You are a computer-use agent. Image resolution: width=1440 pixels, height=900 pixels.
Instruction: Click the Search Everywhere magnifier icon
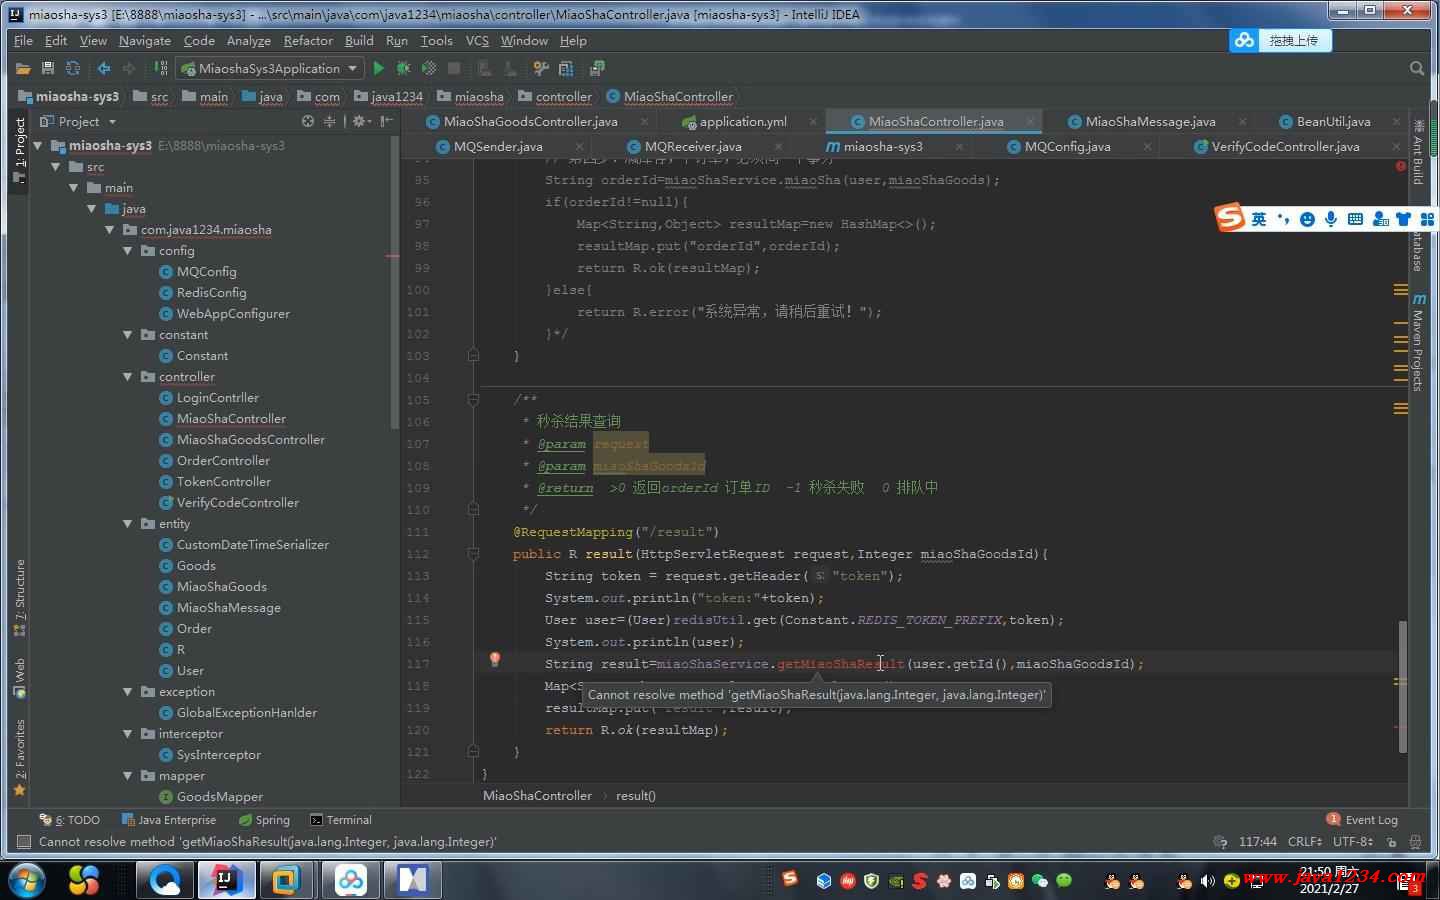tap(1416, 68)
